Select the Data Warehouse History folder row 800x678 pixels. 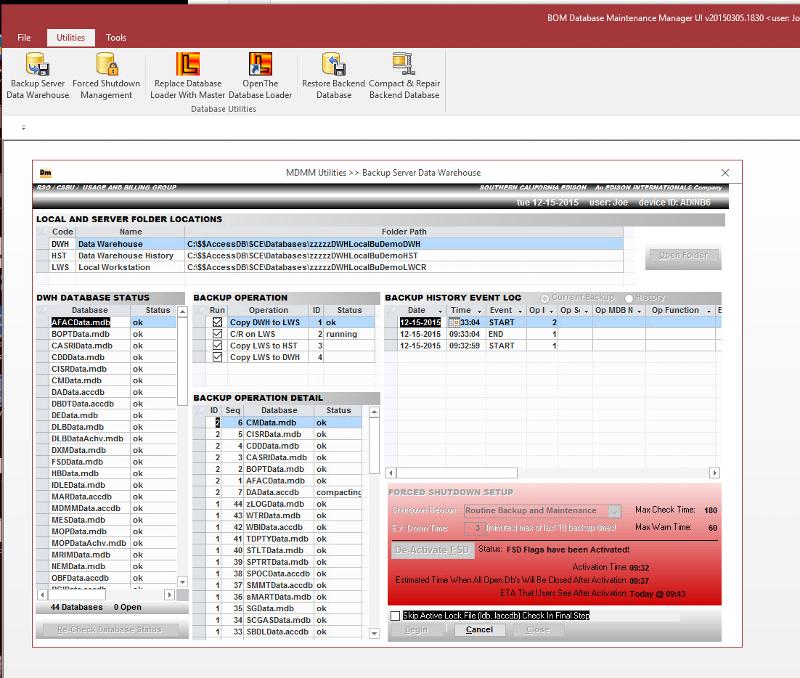(125, 256)
